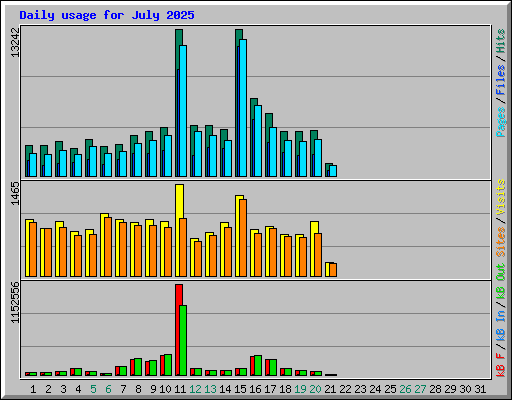The width and height of the screenshot is (512, 400).
Task: Click day 21 on the x-axis
Action: coord(330,389)
